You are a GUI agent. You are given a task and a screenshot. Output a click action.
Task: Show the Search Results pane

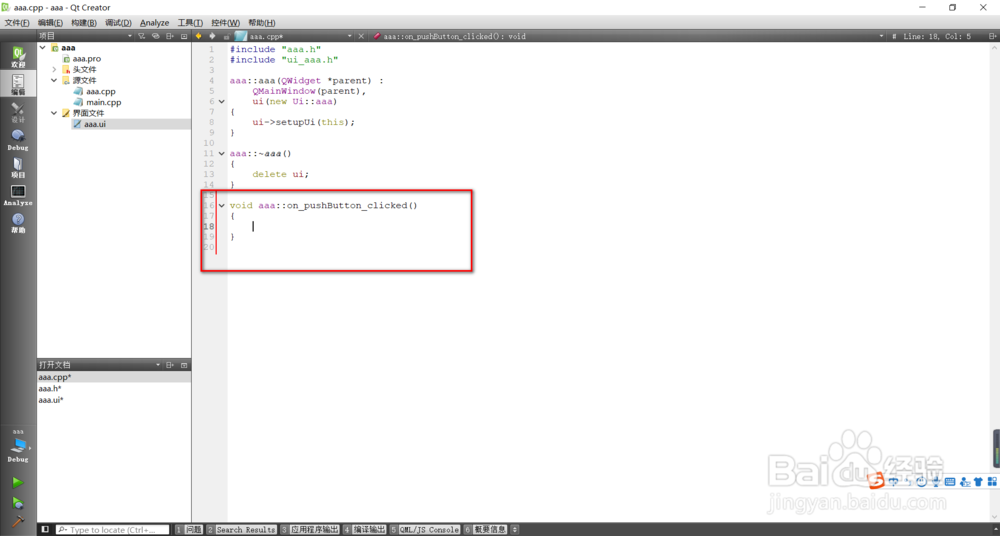point(241,530)
